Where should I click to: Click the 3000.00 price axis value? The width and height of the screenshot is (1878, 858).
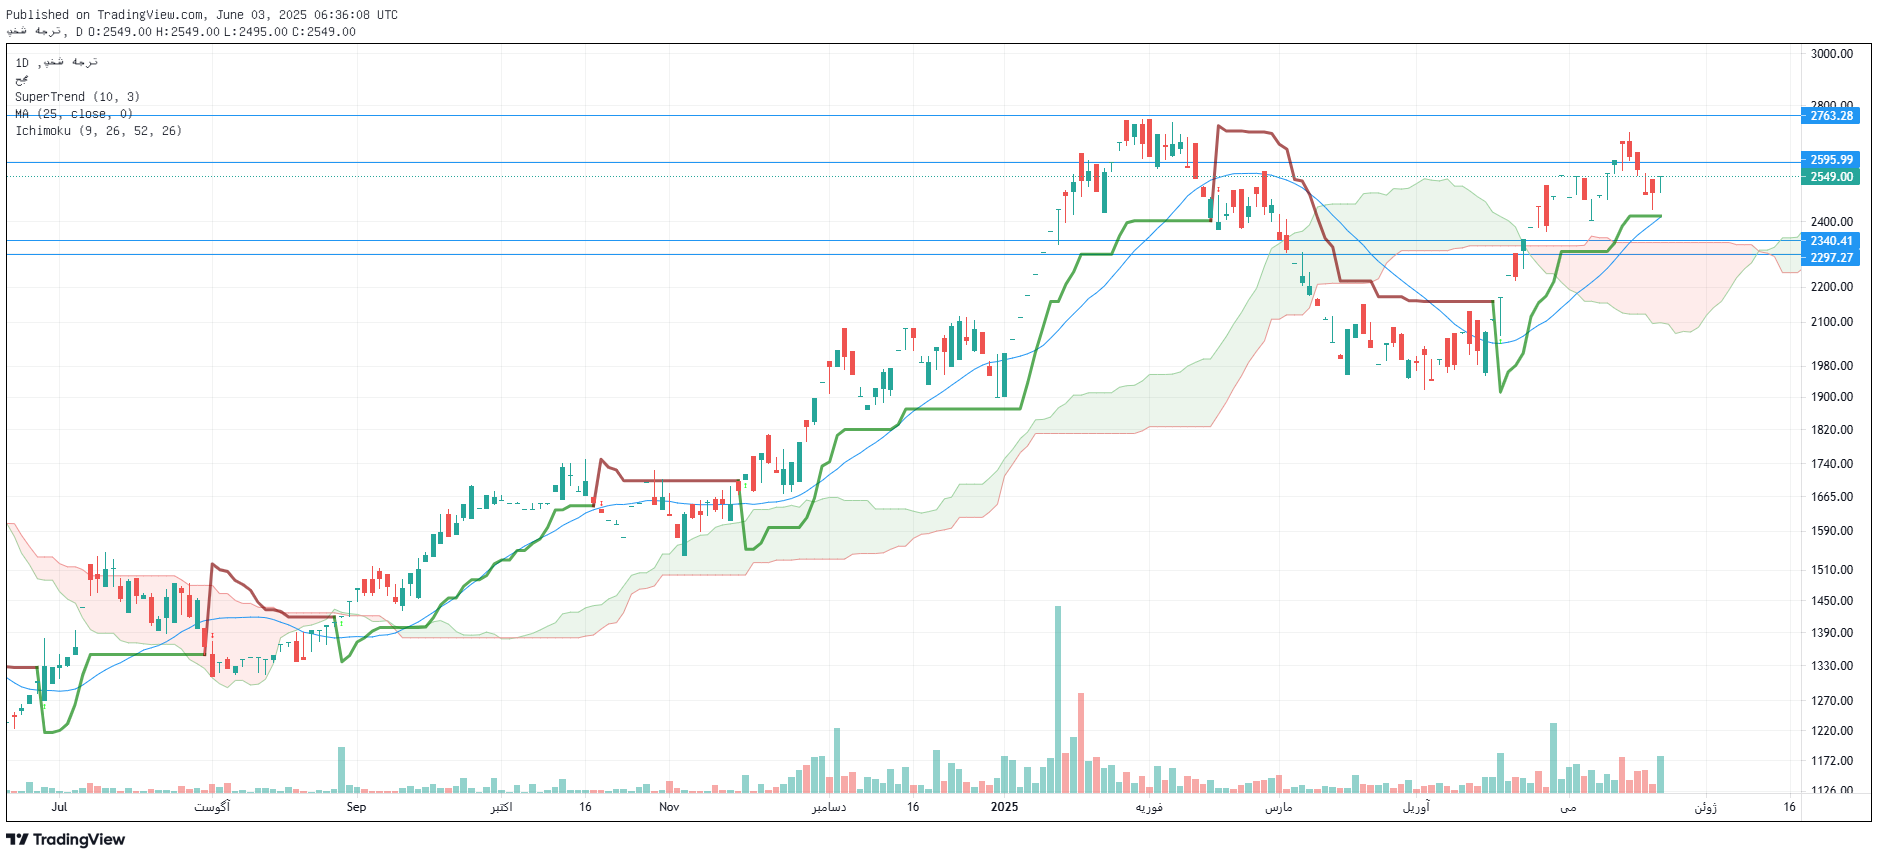click(1832, 54)
